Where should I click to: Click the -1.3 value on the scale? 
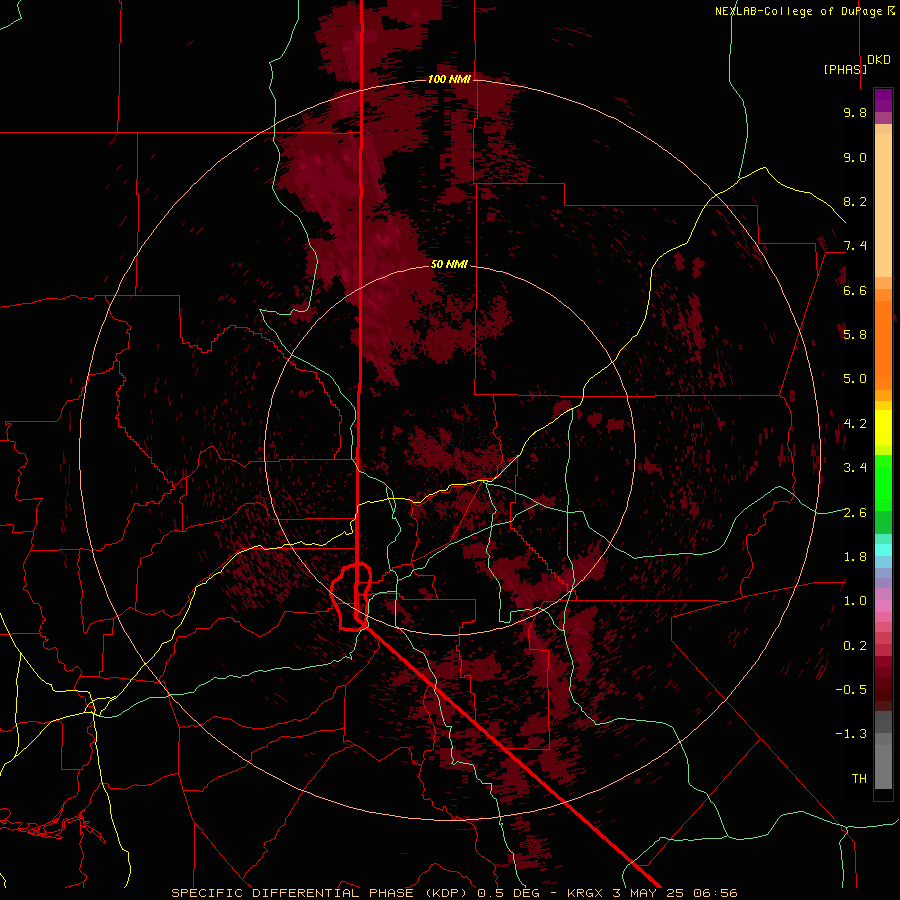pos(851,734)
